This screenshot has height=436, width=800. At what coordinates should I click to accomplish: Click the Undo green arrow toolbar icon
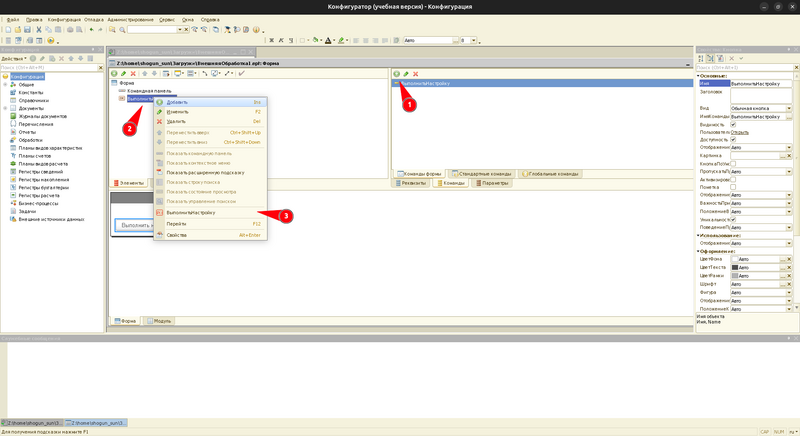[x=91, y=30]
